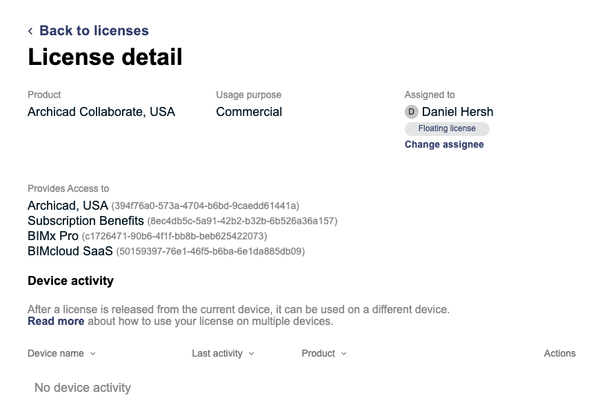Click the Daniel Hersh avatar icon
The image size is (600, 414).
point(411,112)
